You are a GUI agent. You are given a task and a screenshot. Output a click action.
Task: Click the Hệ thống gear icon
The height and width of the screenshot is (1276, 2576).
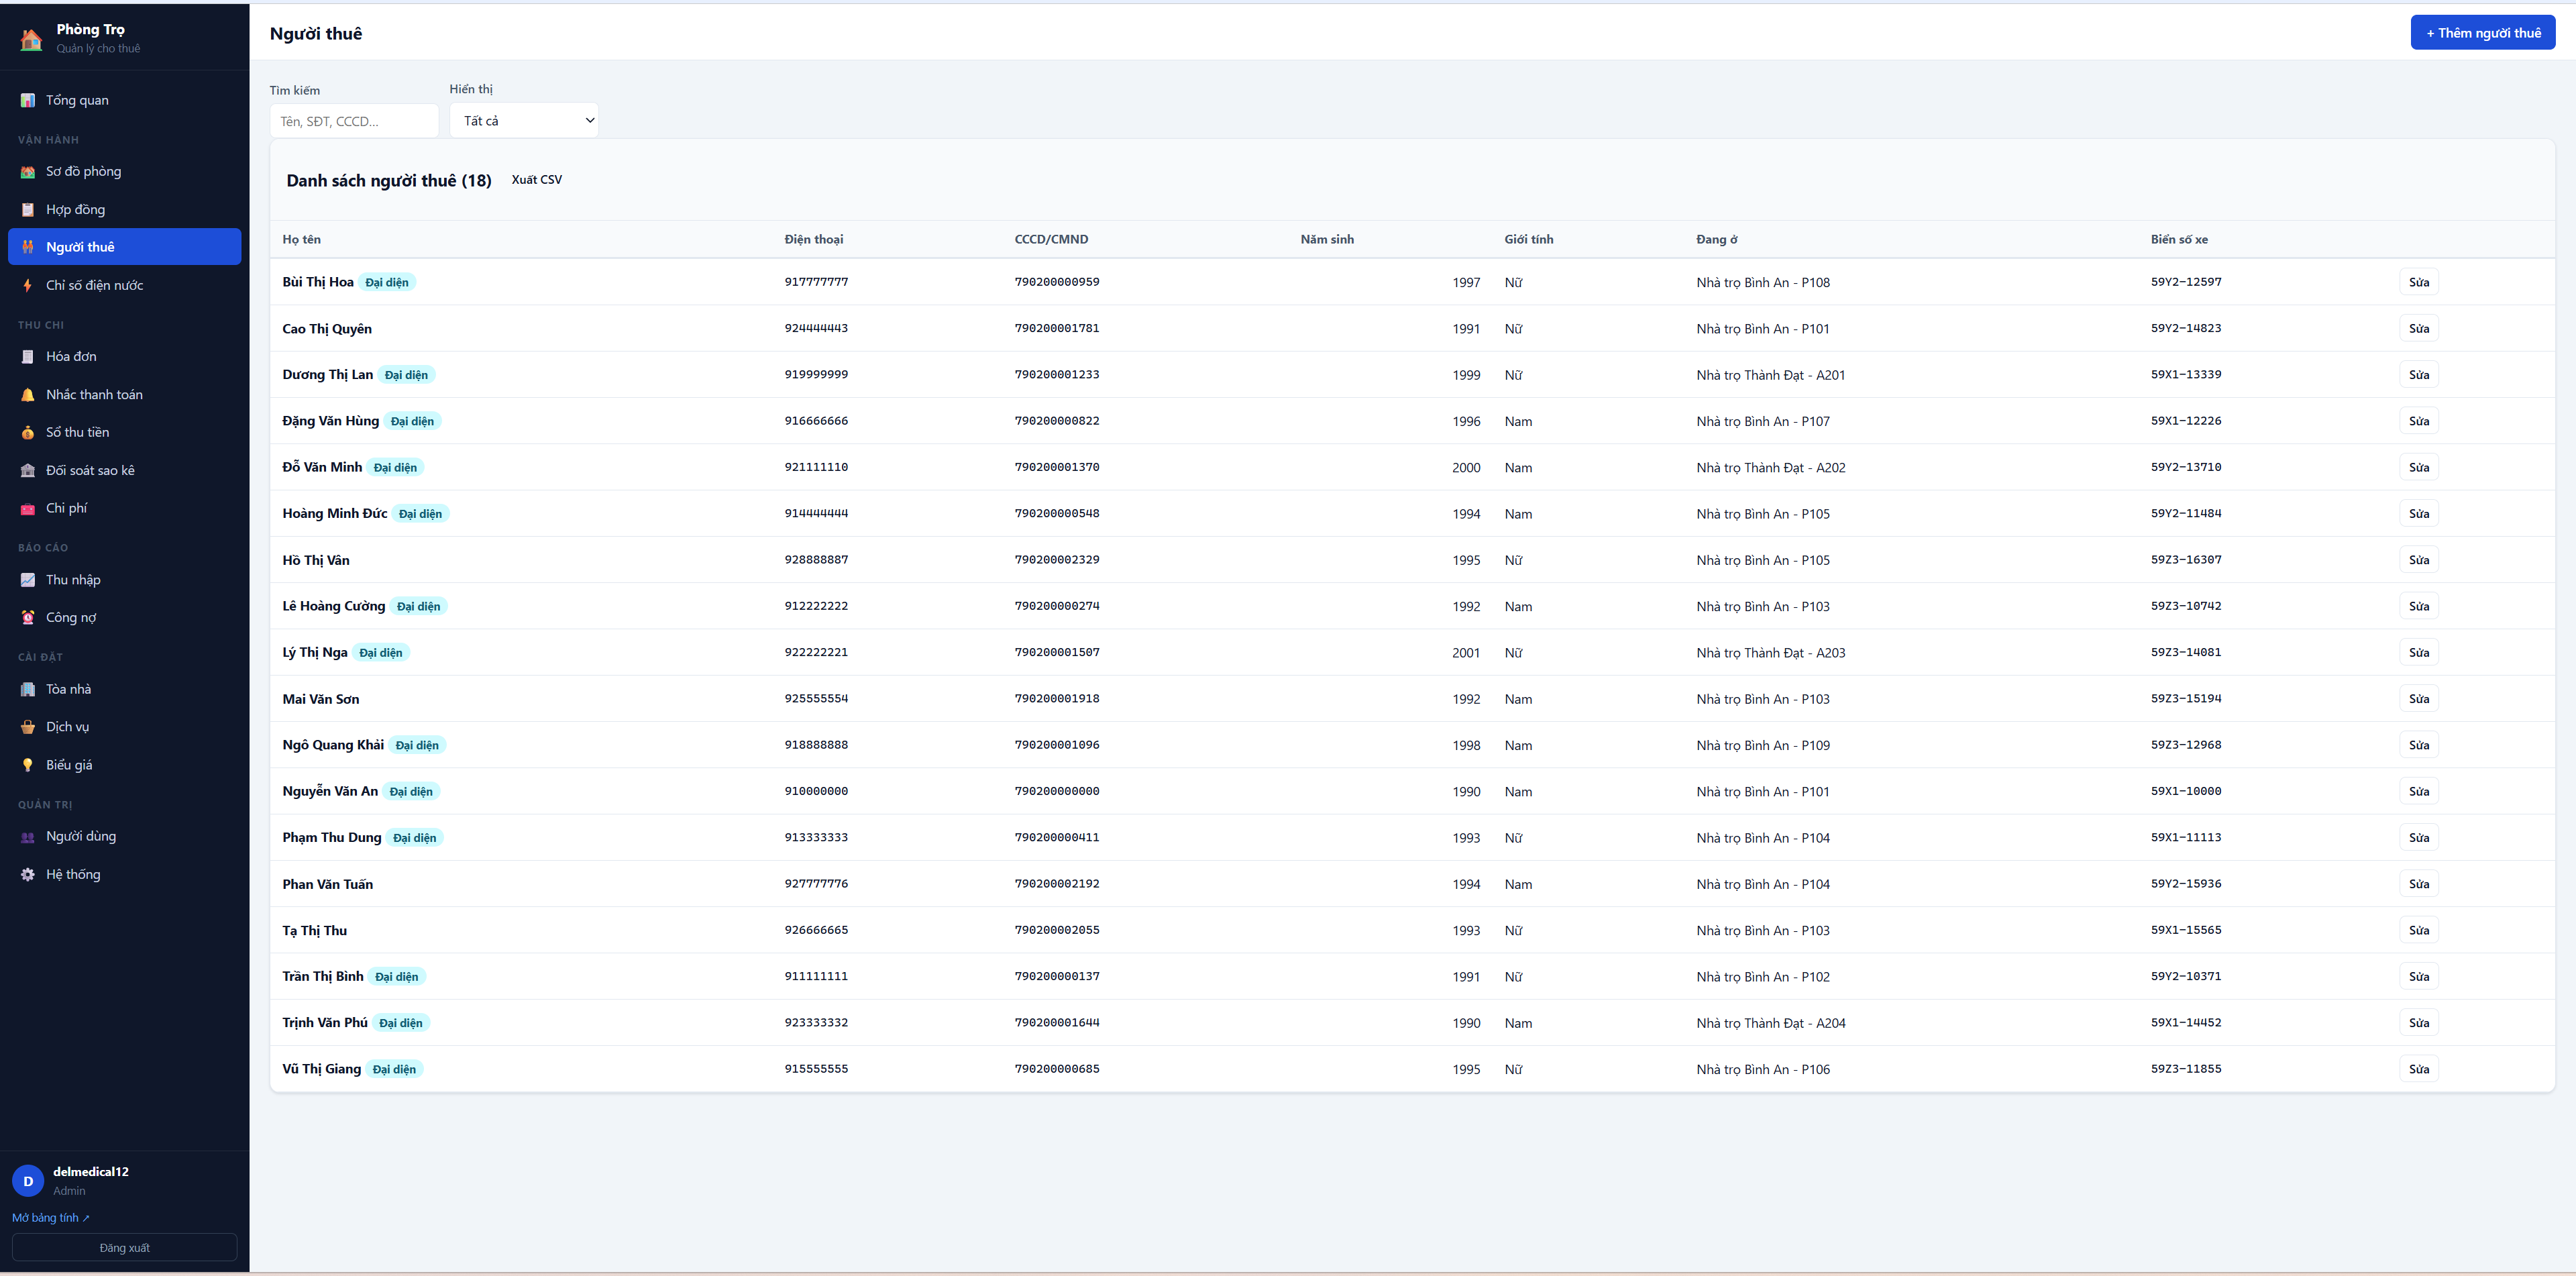28,874
